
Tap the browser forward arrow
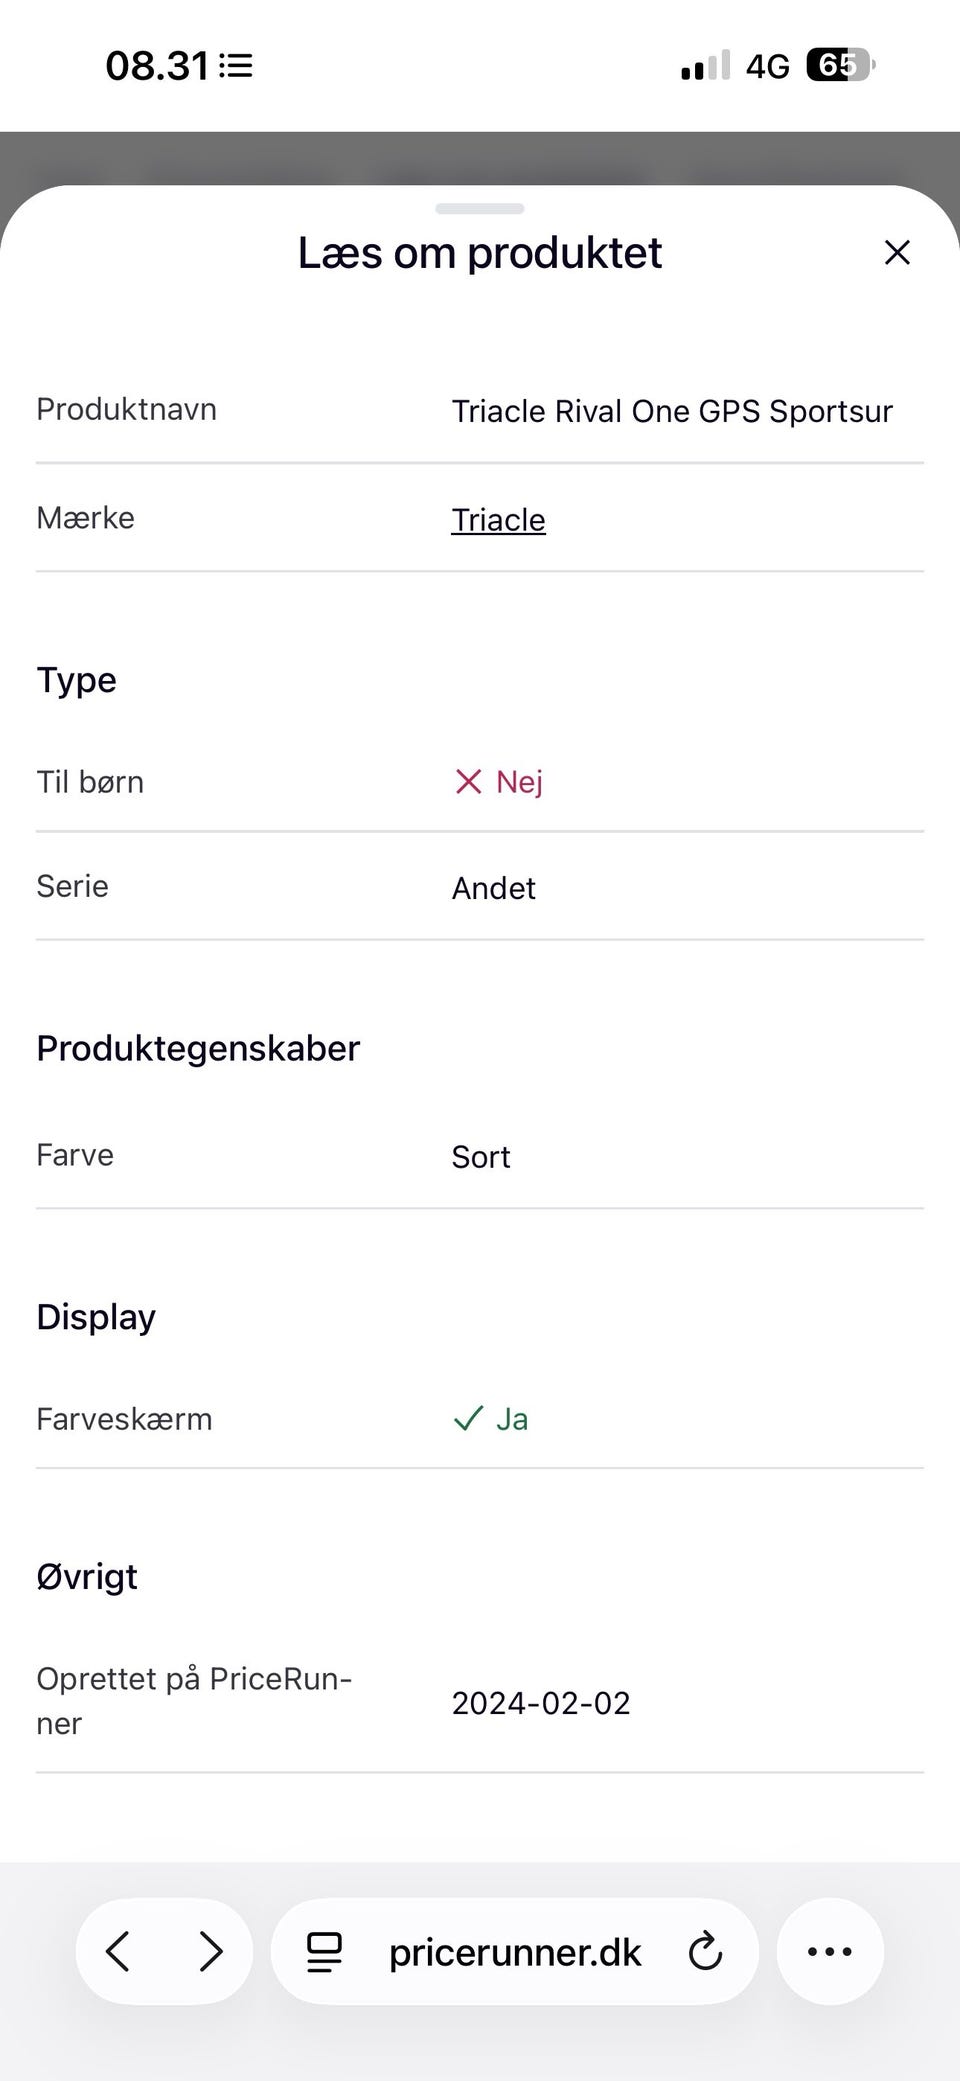pyautogui.click(x=210, y=1951)
